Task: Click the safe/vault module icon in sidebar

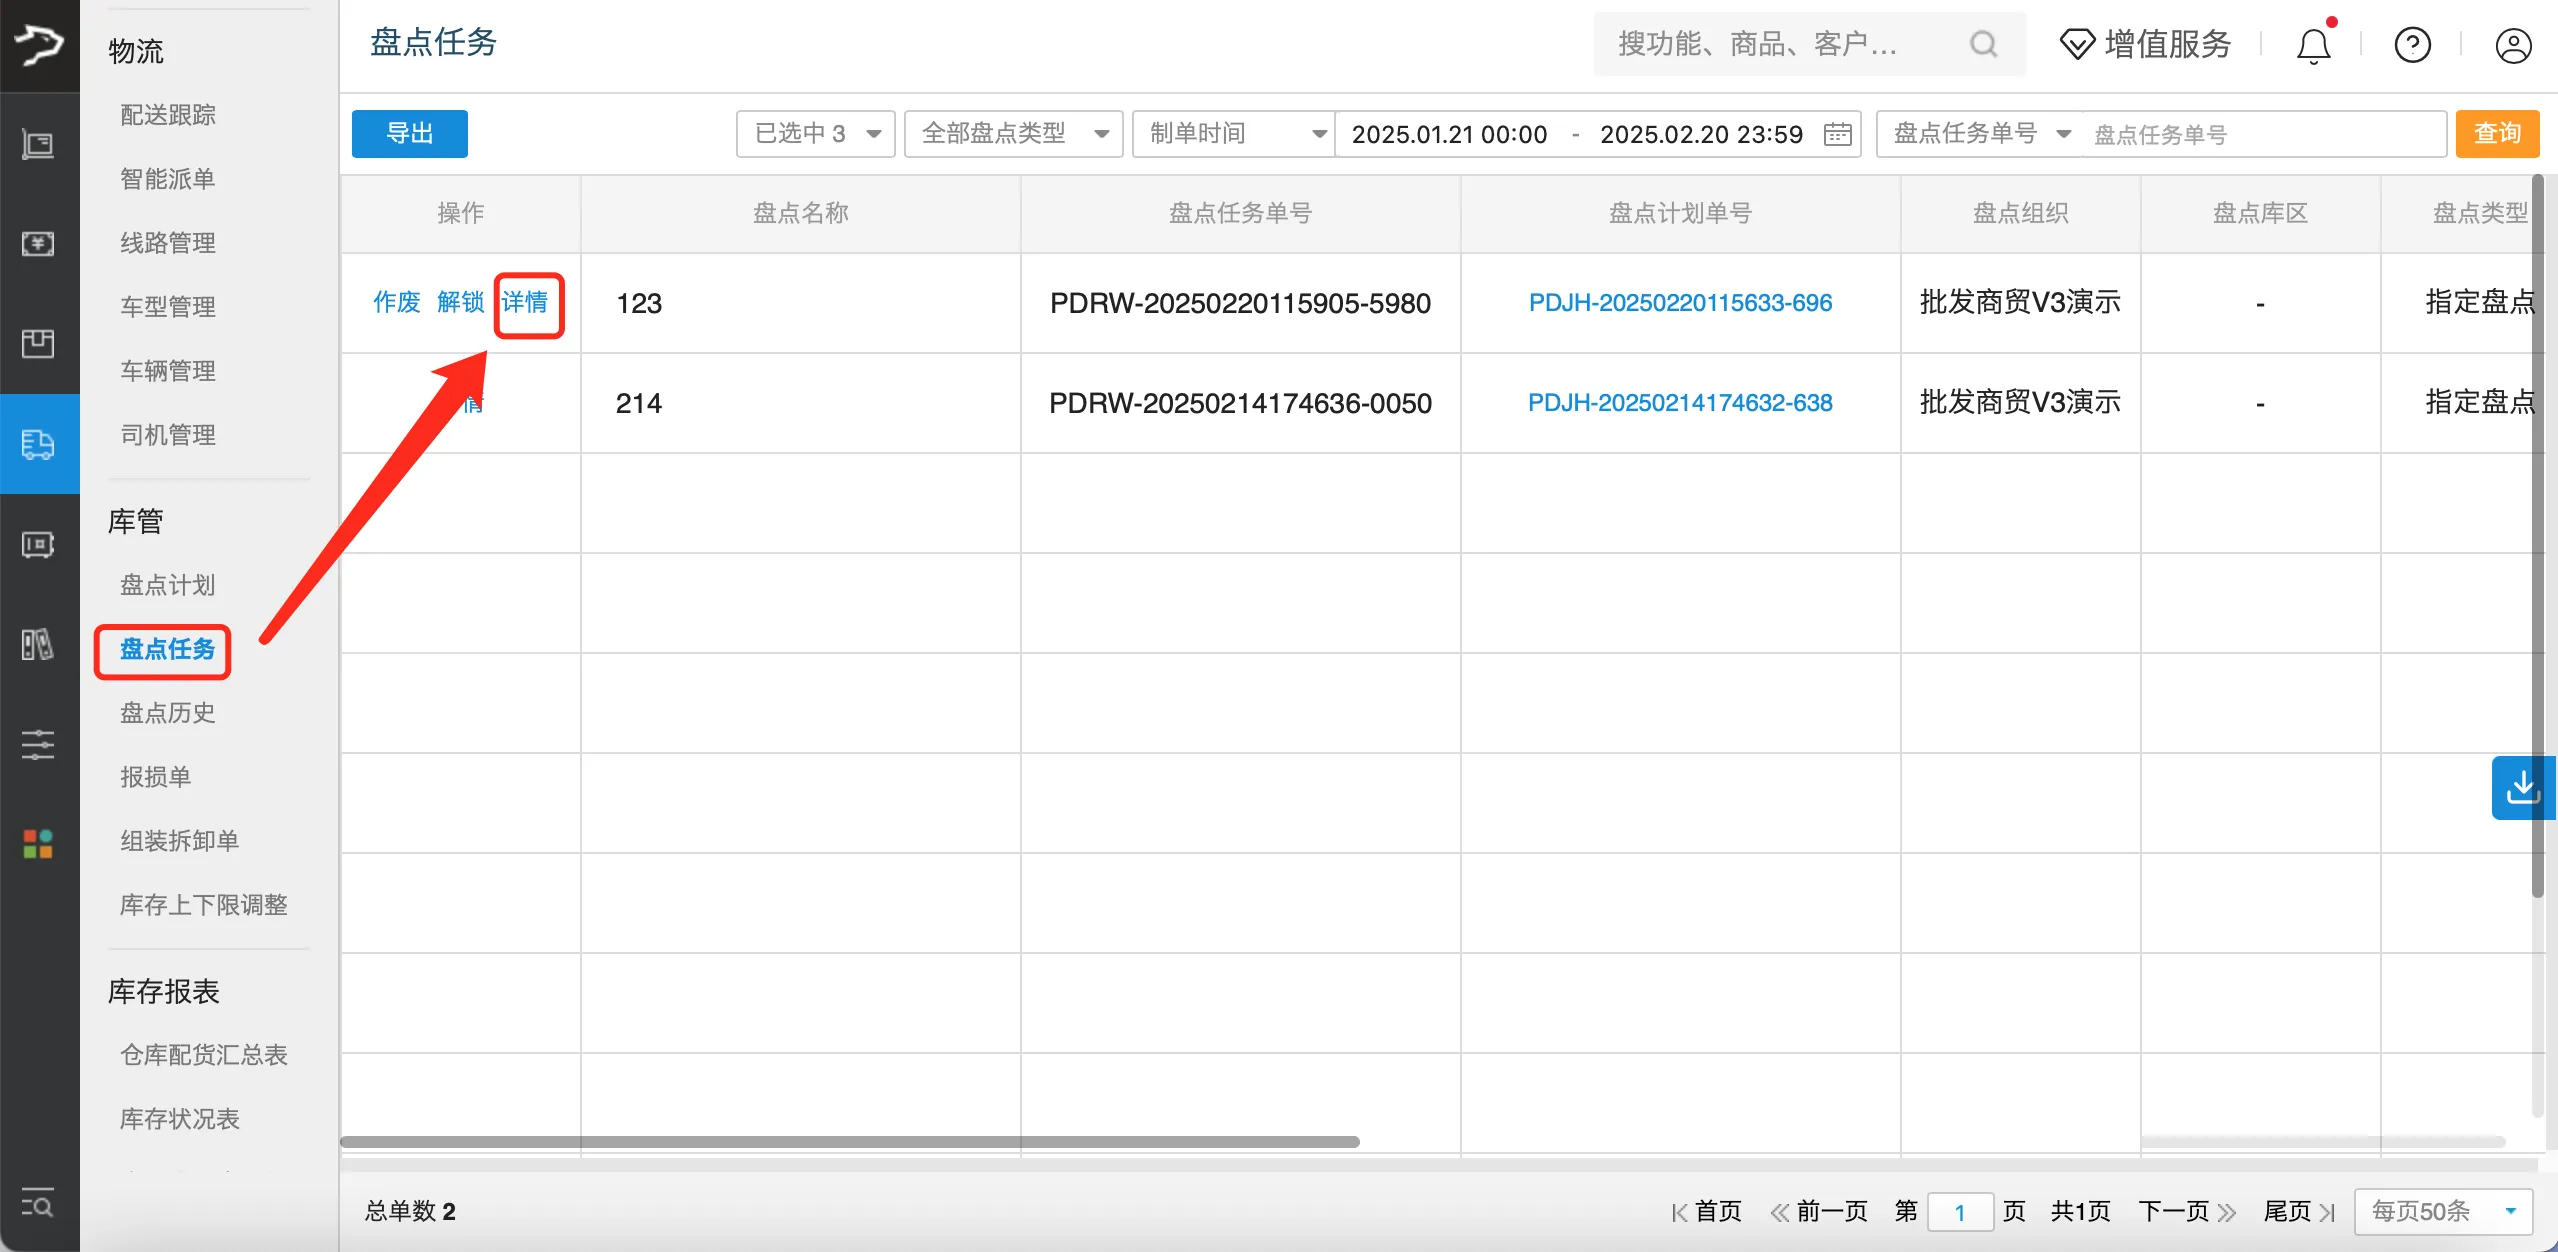Action: click(x=39, y=544)
